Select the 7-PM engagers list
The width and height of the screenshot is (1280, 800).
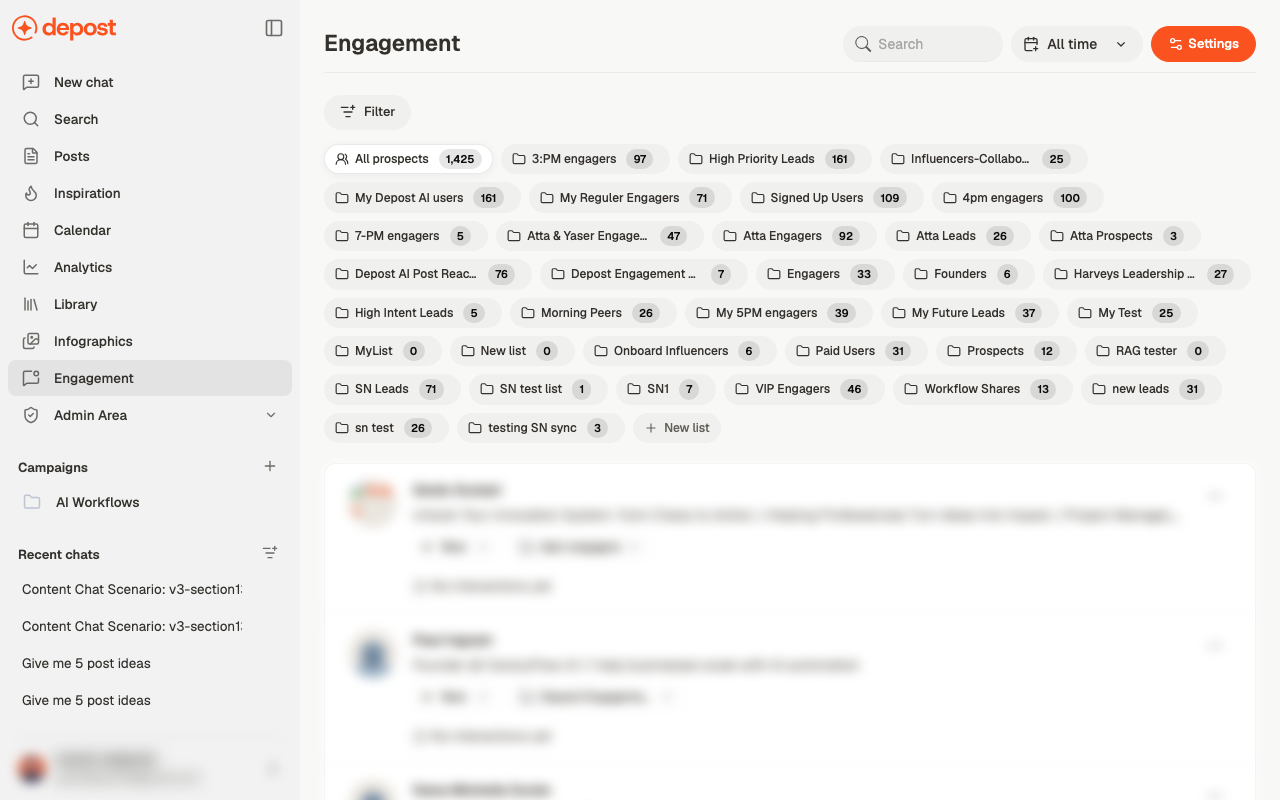pyautogui.click(x=406, y=236)
